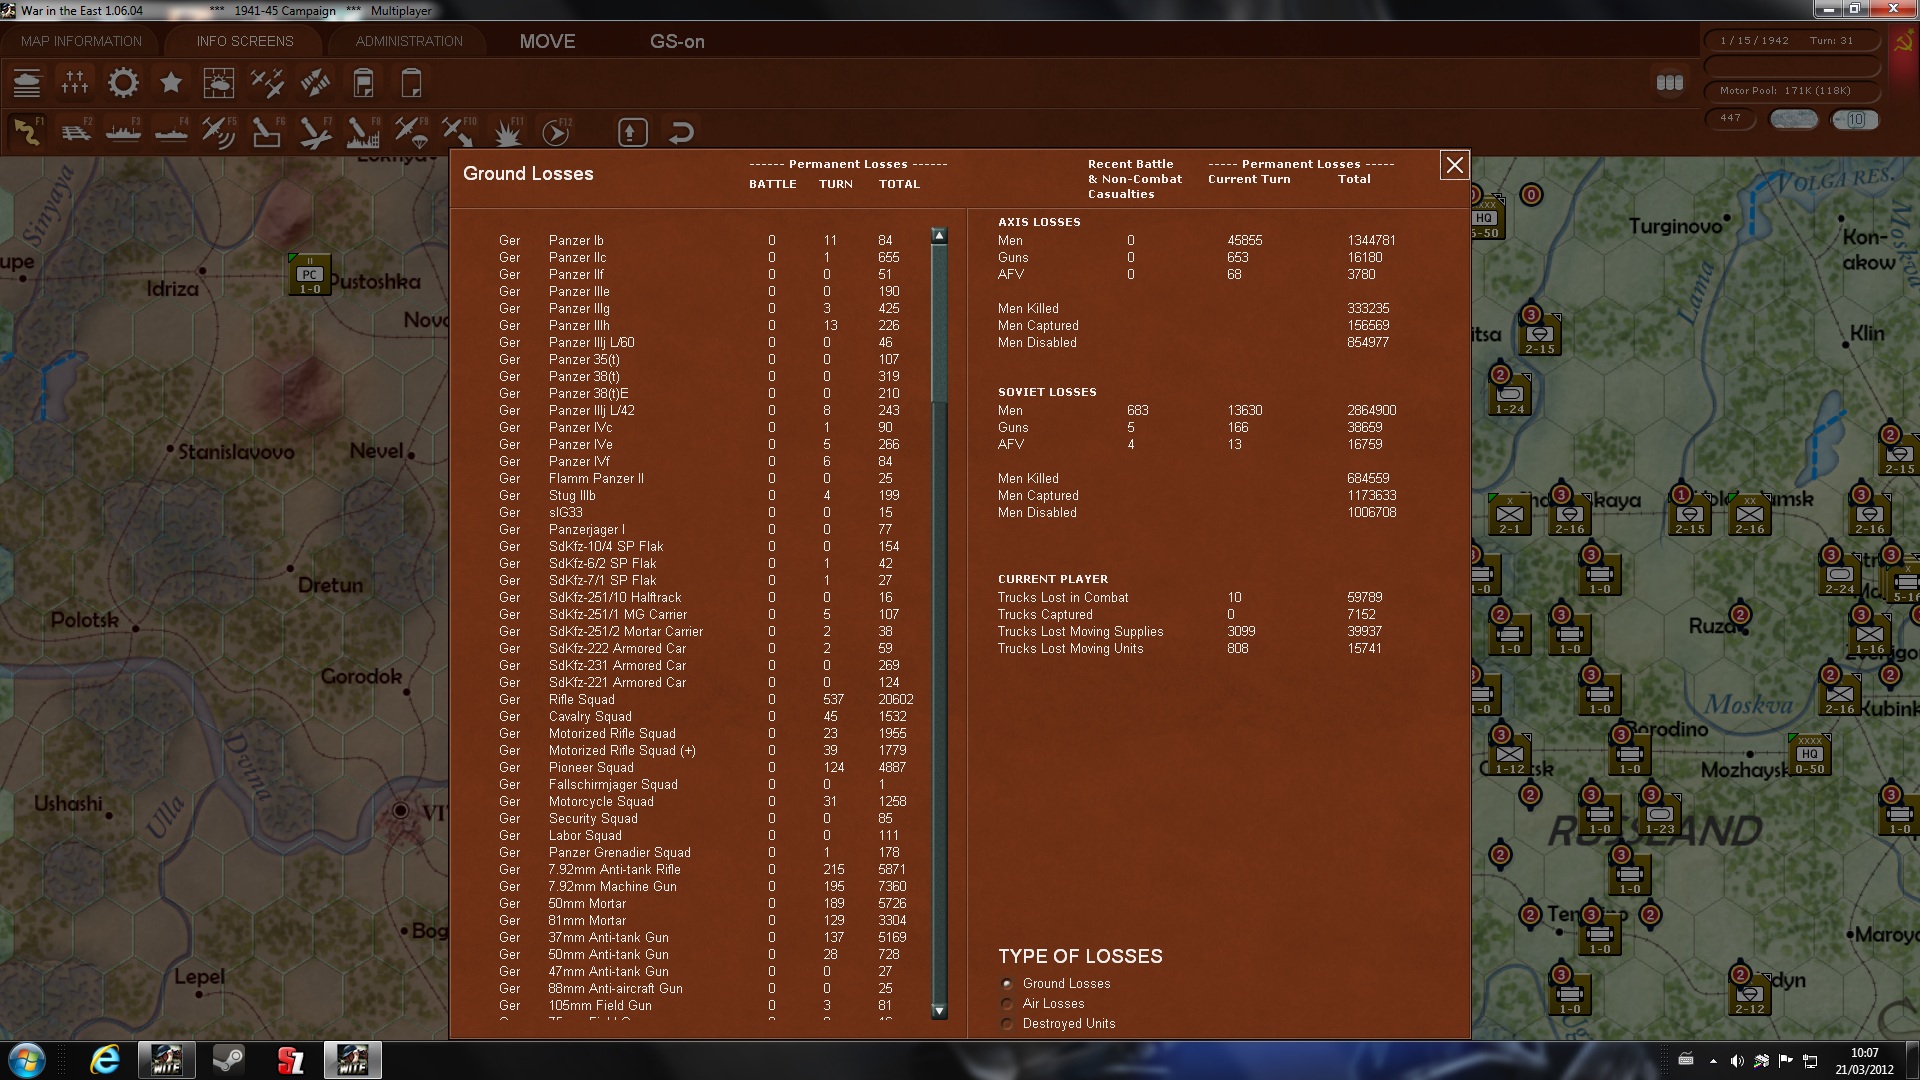Screen dimensions: 1920x1080
Task: Switch to MAP INFORMATION tab
Action: (x=81, y=41)
